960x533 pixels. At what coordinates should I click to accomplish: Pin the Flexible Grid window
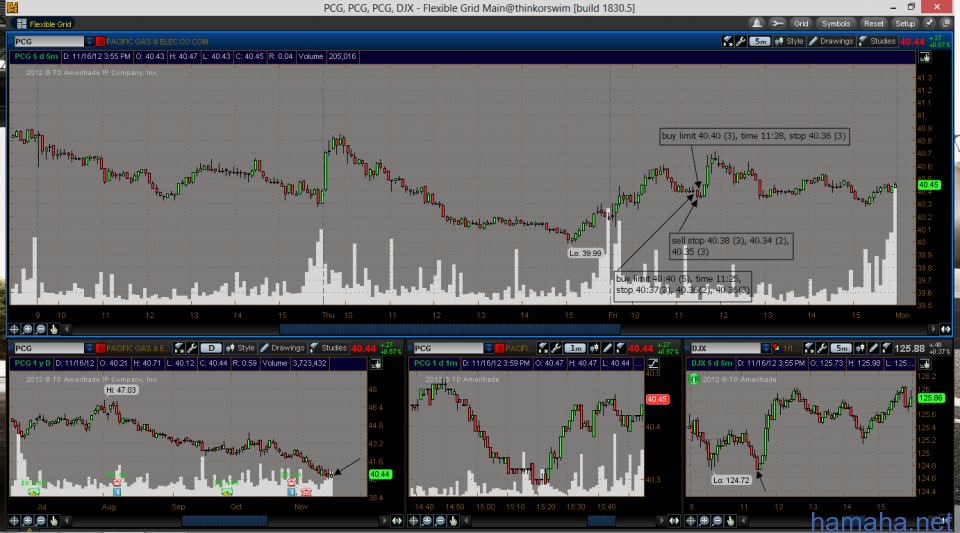[x=929, y=24]
